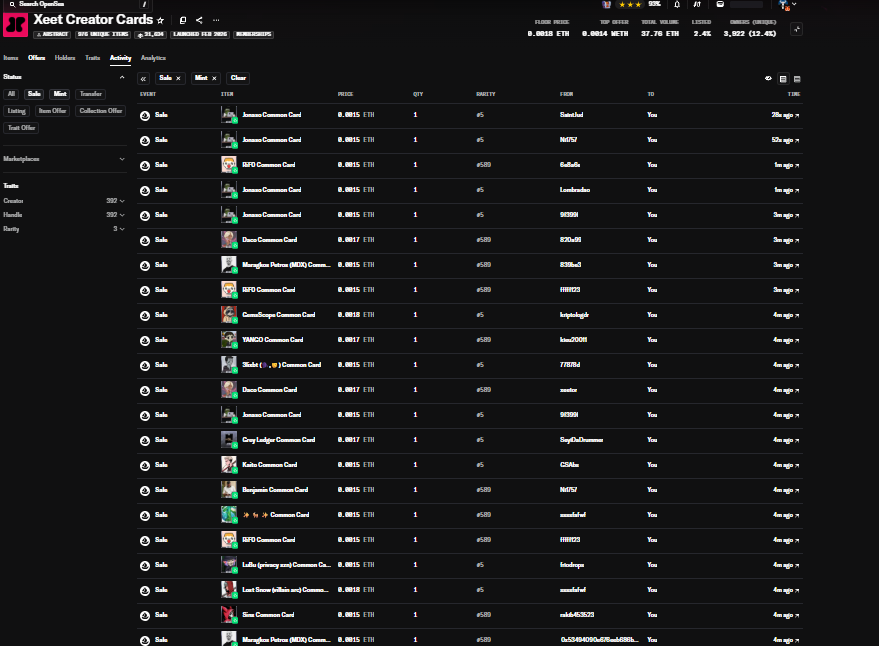This screenshot has height=646, width=879.
Task: Enable the Collection Offer status filter
Action: tap(101, 111)
